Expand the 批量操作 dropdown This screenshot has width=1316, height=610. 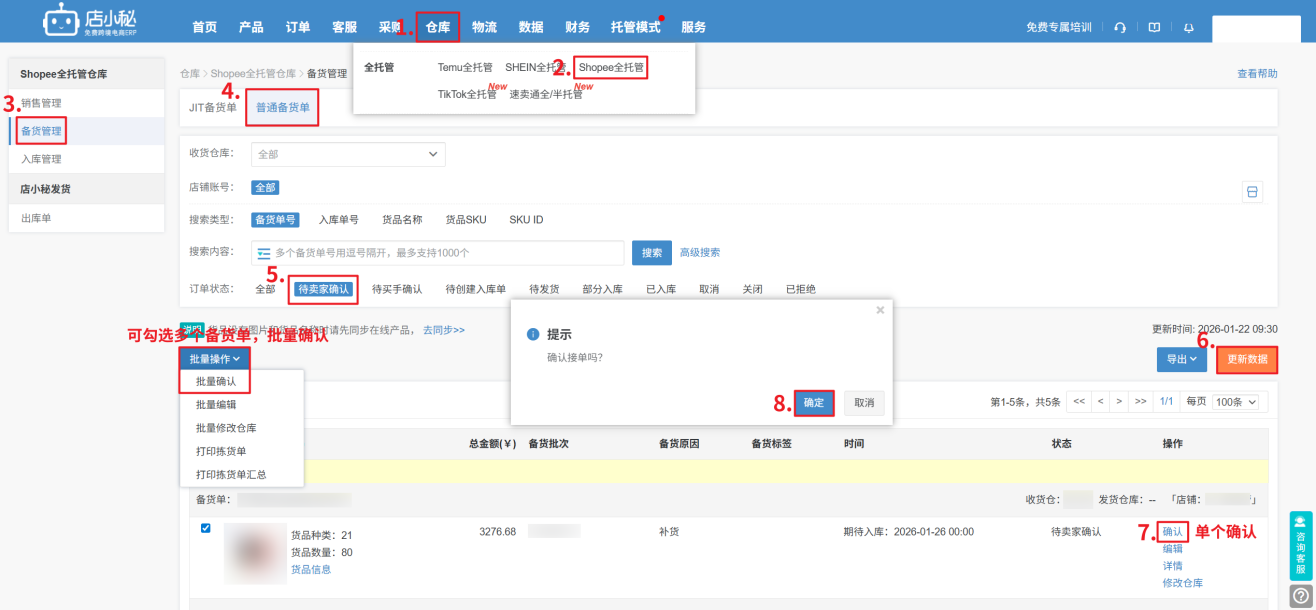(215, 359)
